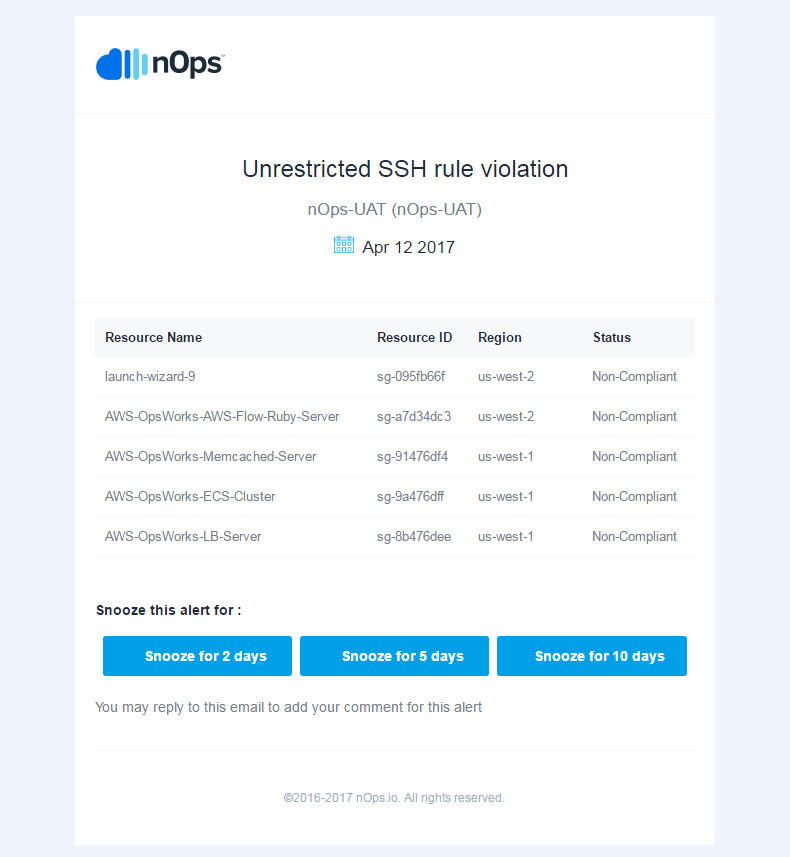Screen dimensions: 790x857
Task: Select AWS-OpsWorks-LB-Server resource name
Action: [183, 537]
